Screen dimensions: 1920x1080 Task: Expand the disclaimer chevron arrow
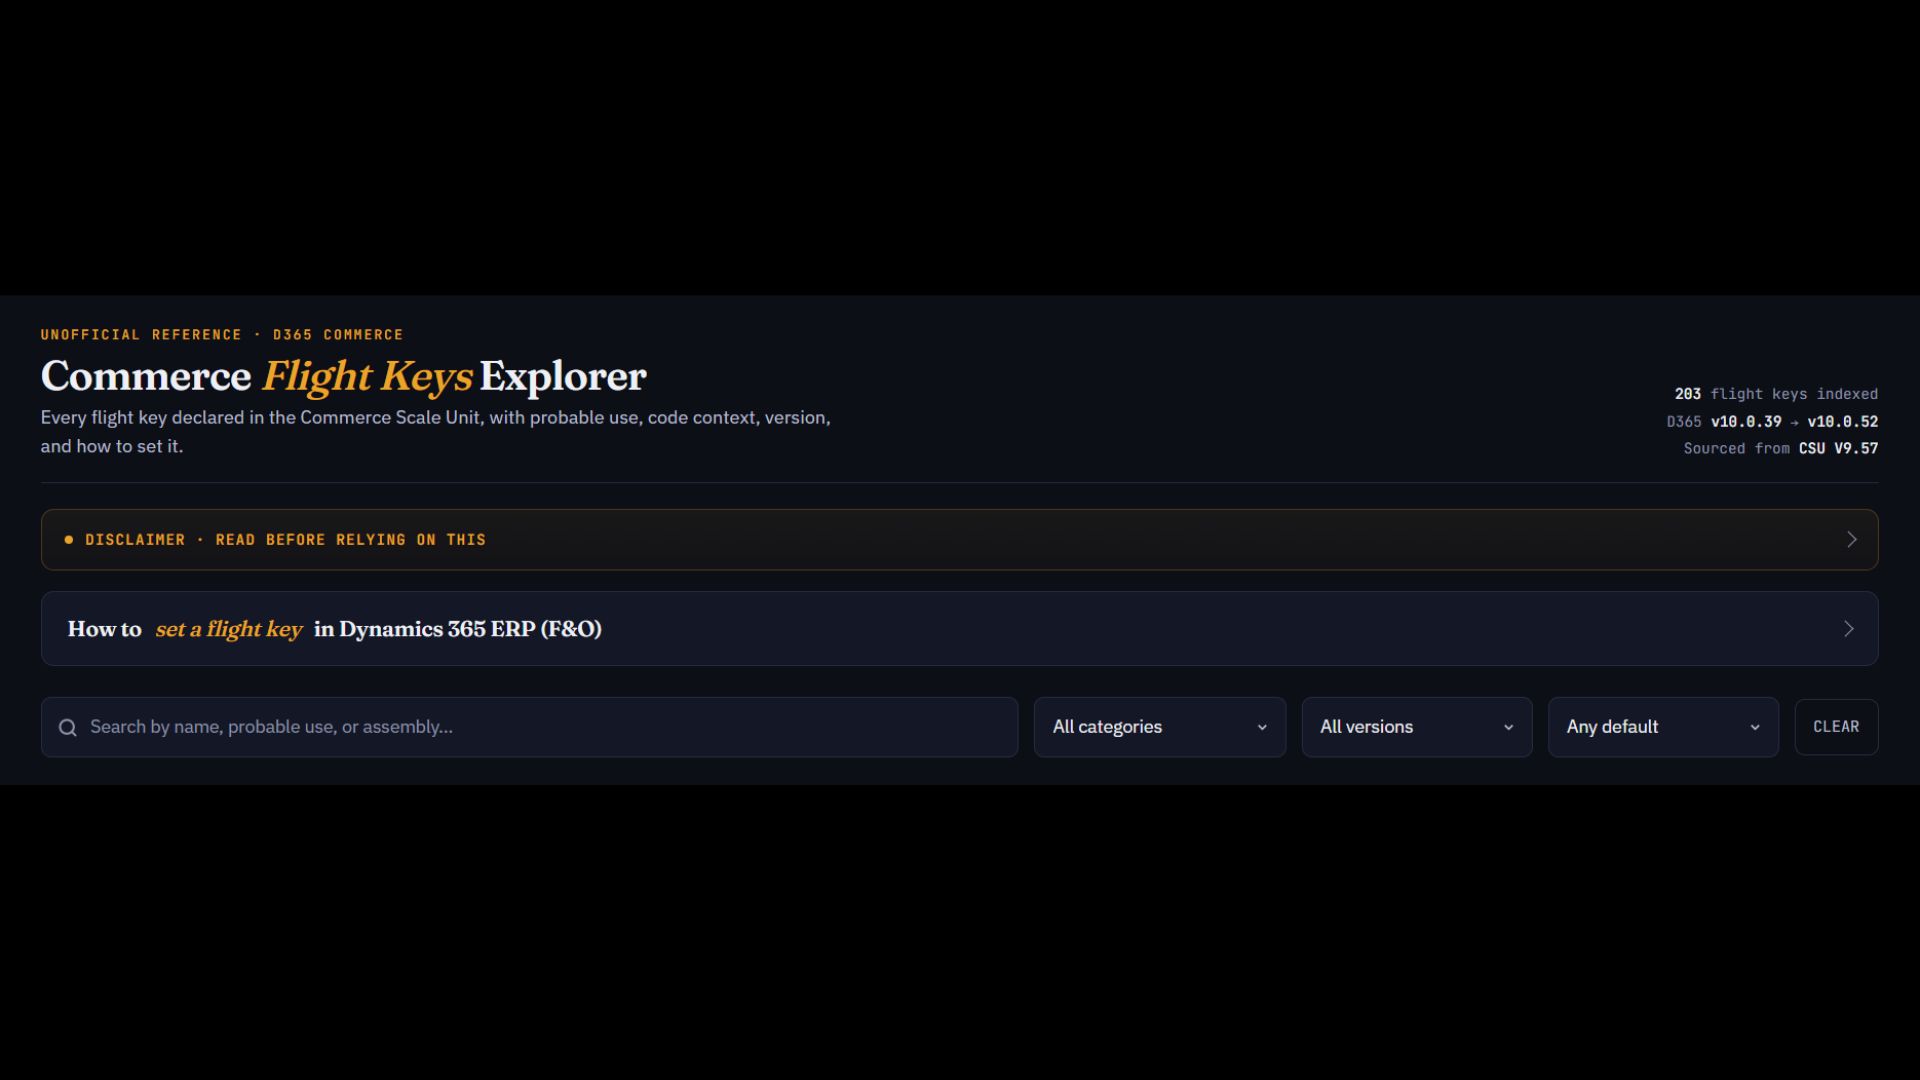tap(1852, 540)
